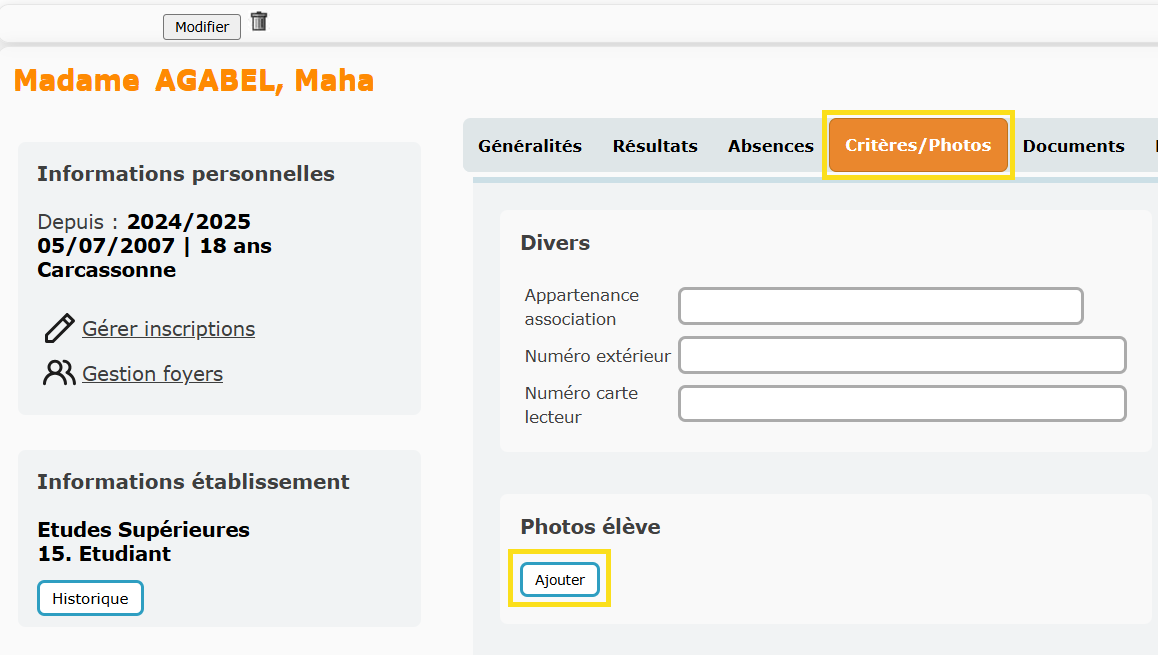Click the people icon beside Gestion foyers
Image resolution: width=1158 pixels, height=655 pixels.
pos(59,374)
